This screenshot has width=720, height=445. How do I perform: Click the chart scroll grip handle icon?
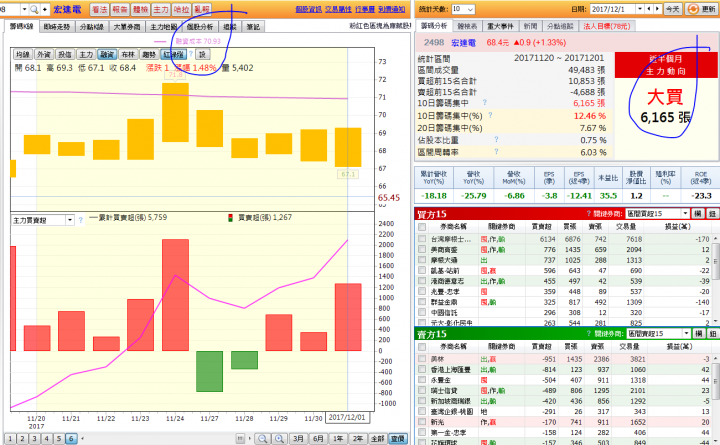tap(240, 439)
